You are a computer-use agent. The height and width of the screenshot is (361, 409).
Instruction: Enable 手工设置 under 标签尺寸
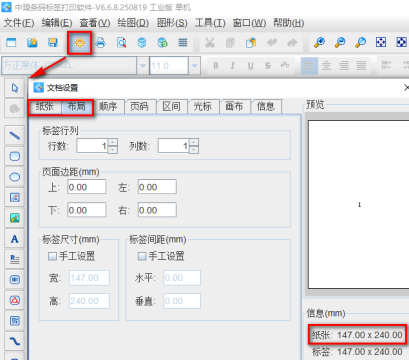coord(52,256)
